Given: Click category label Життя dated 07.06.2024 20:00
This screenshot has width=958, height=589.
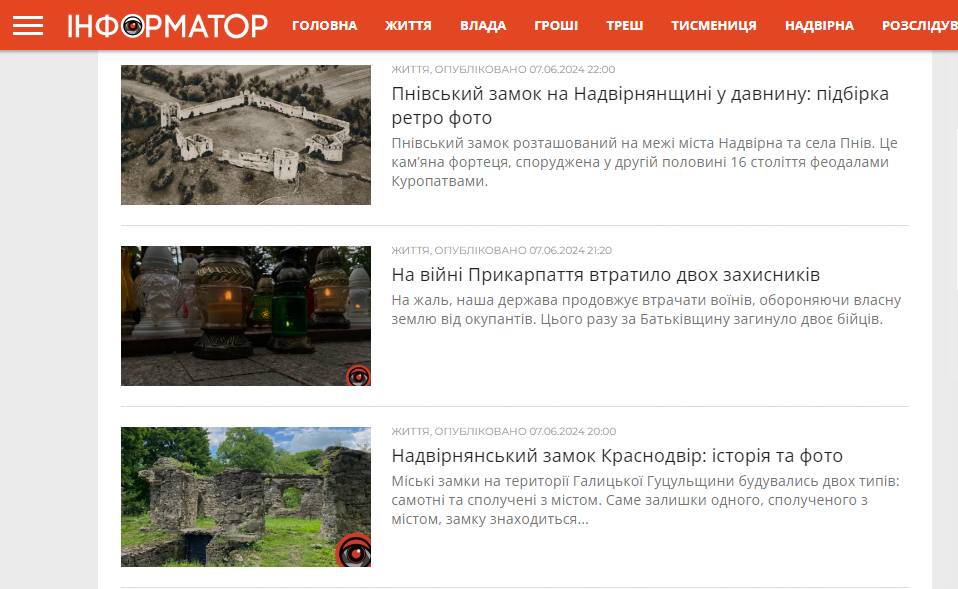Looking at the screenshot, I should click(x=411, y=431).
